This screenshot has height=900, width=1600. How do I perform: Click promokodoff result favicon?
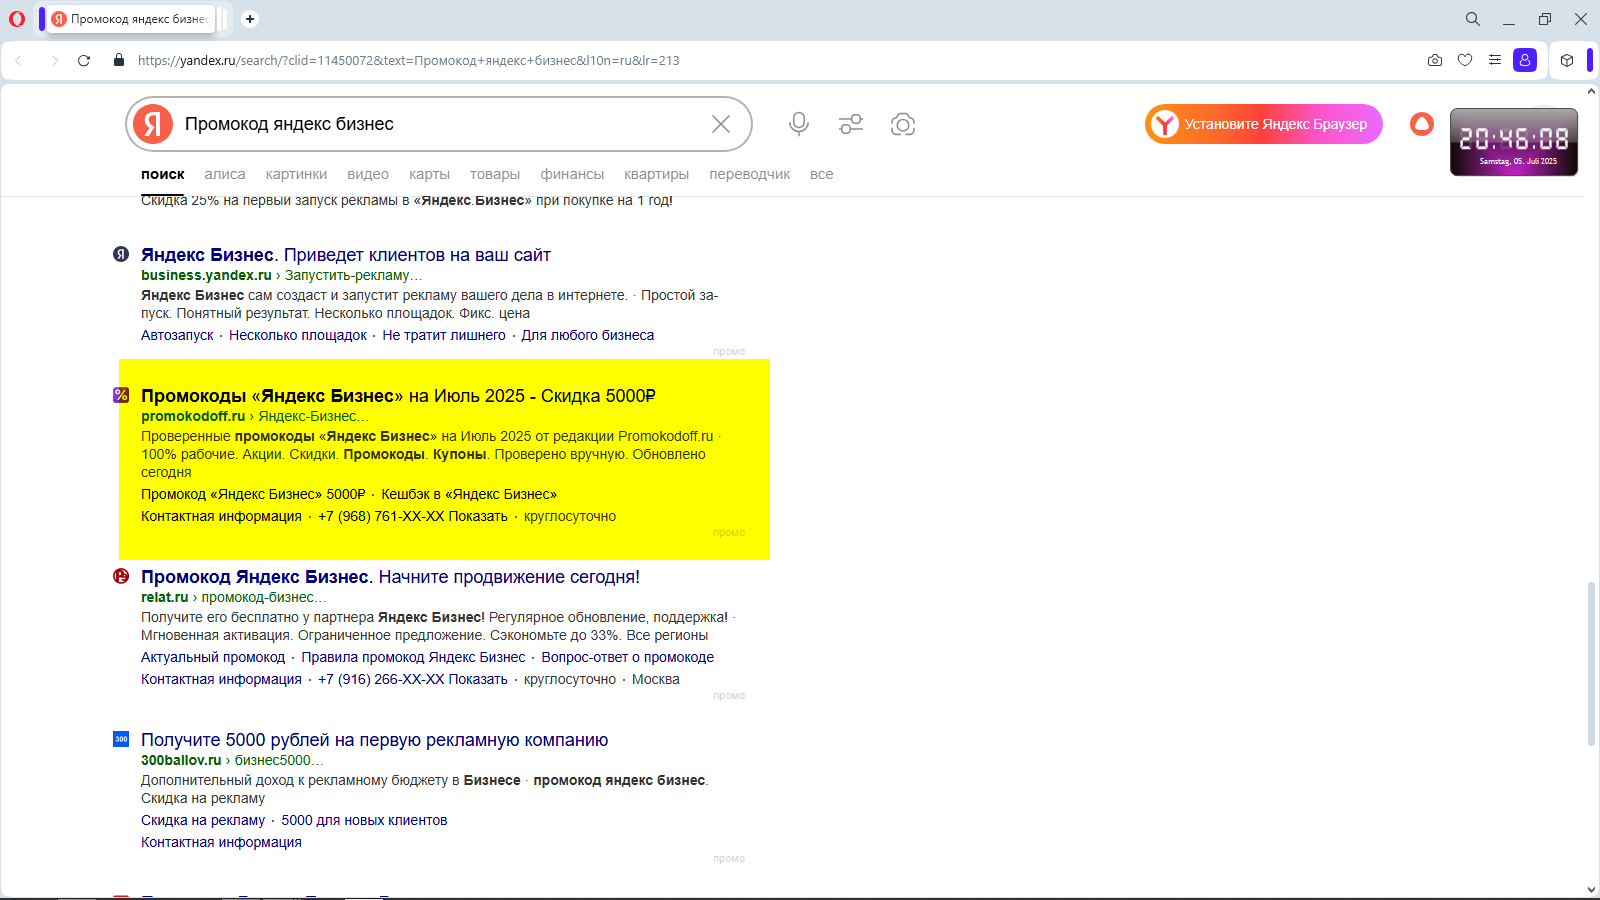(x=121, y=395)
